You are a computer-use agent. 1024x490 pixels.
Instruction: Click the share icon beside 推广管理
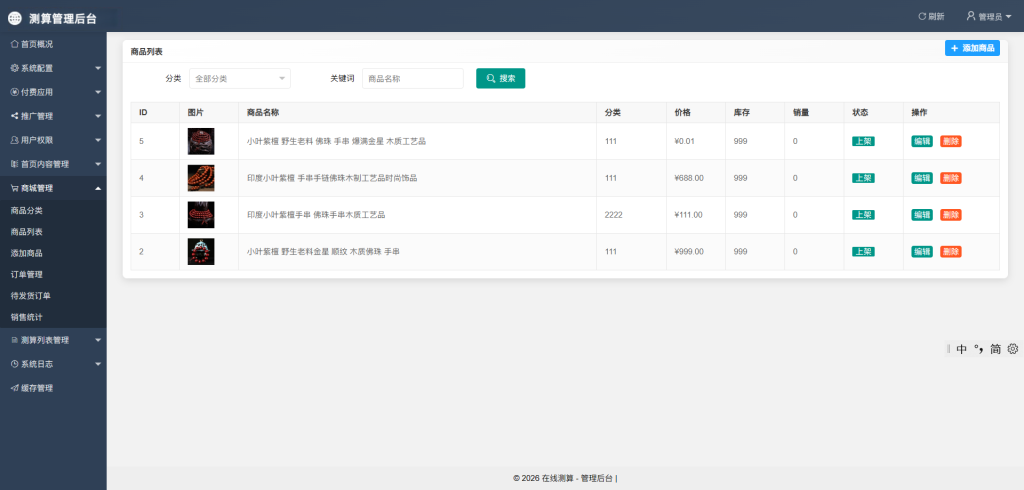click(x=14, y=116)
